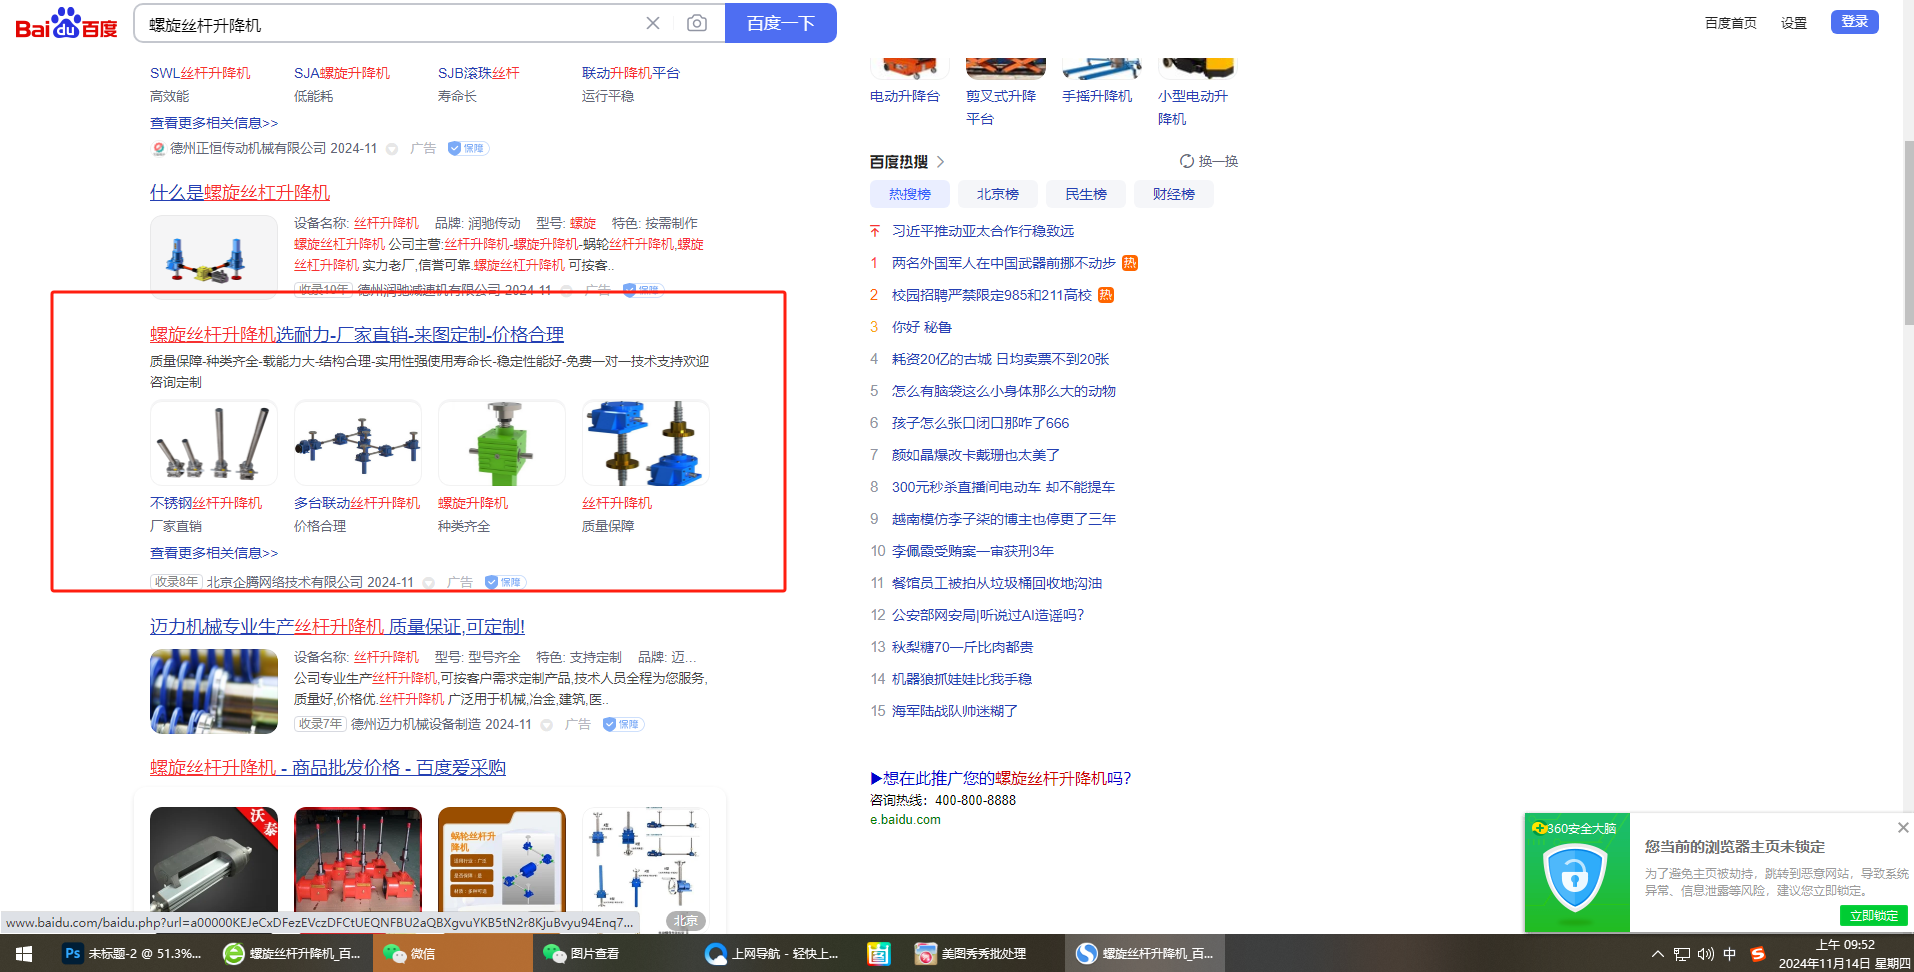Click the 保障 badge beside 北京企腾网络技术有限公司
This screenshot has width=1914, height=972.
coord(505,582)
